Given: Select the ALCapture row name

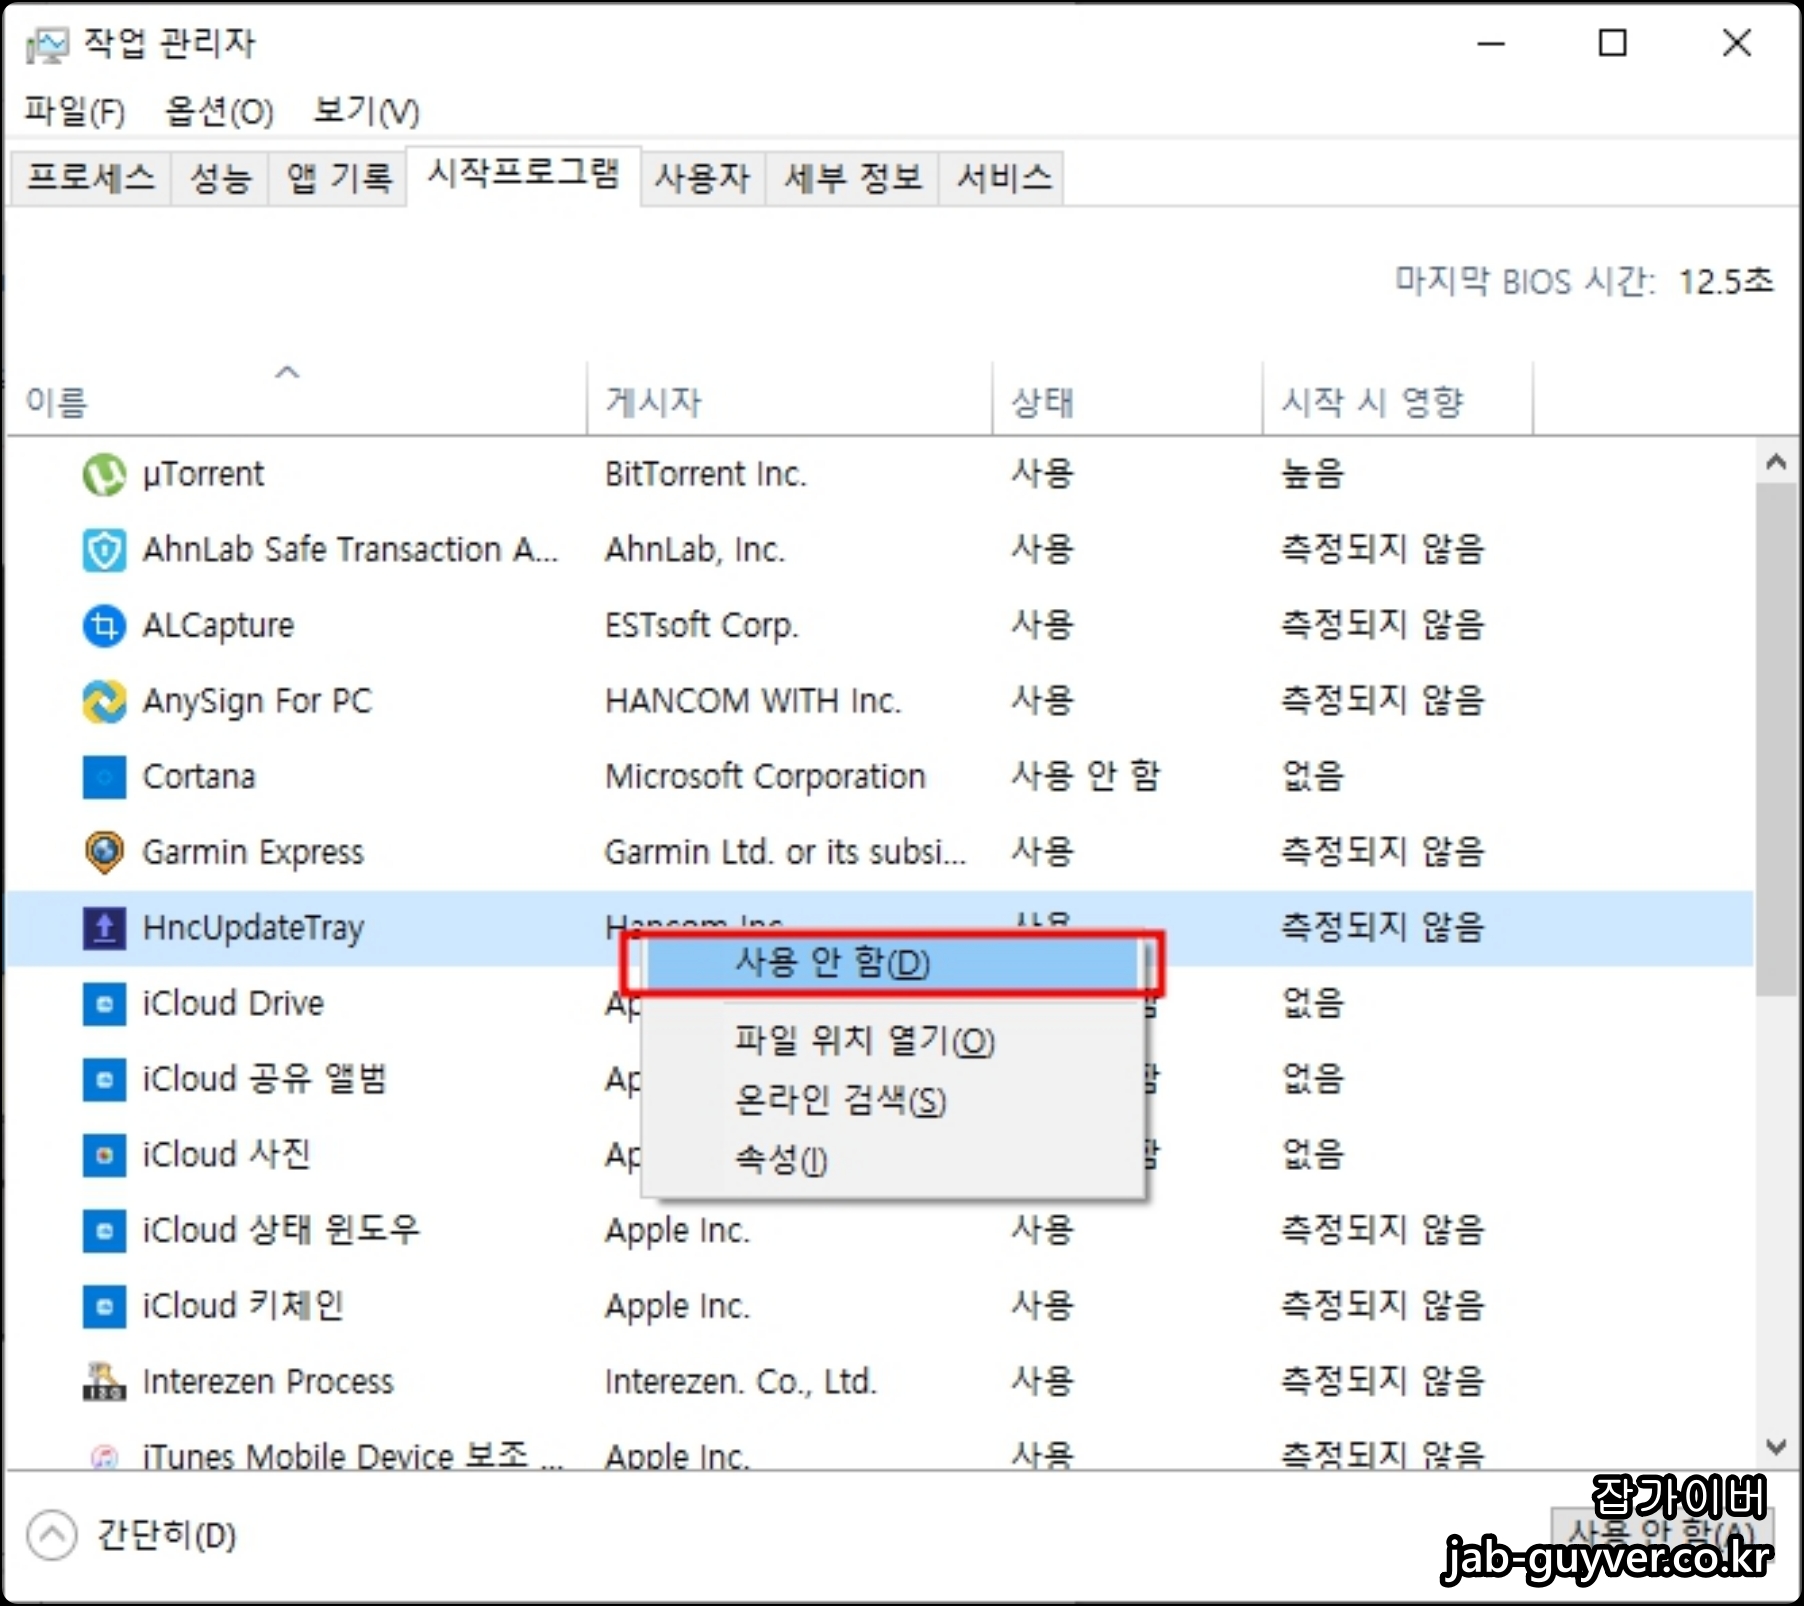Looking at the screenshot, I should 218,626.
